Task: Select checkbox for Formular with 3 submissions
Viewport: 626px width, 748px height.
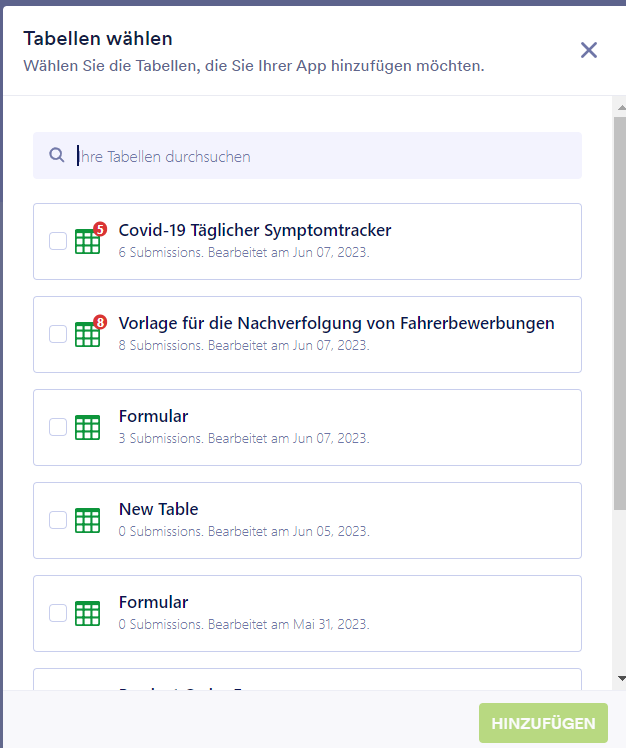Action: (58, 427)
